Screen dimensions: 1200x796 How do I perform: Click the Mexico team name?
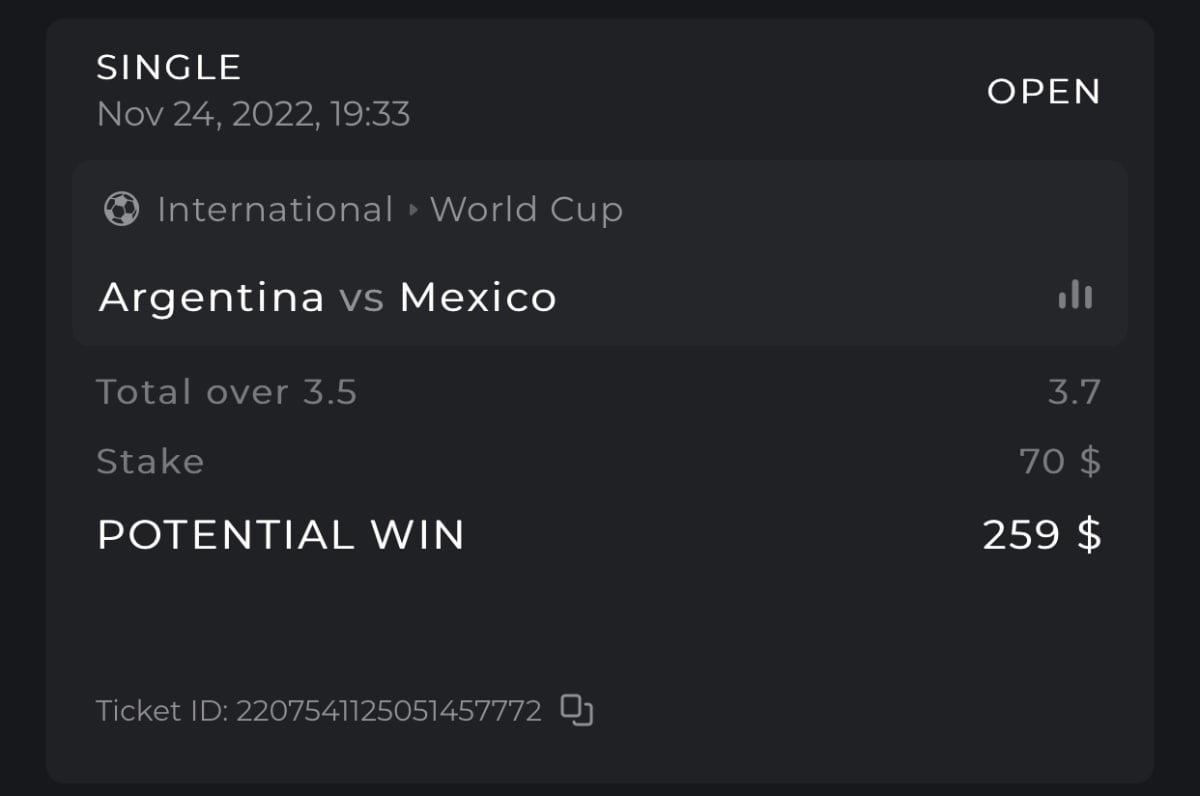[x=478, y=297]
